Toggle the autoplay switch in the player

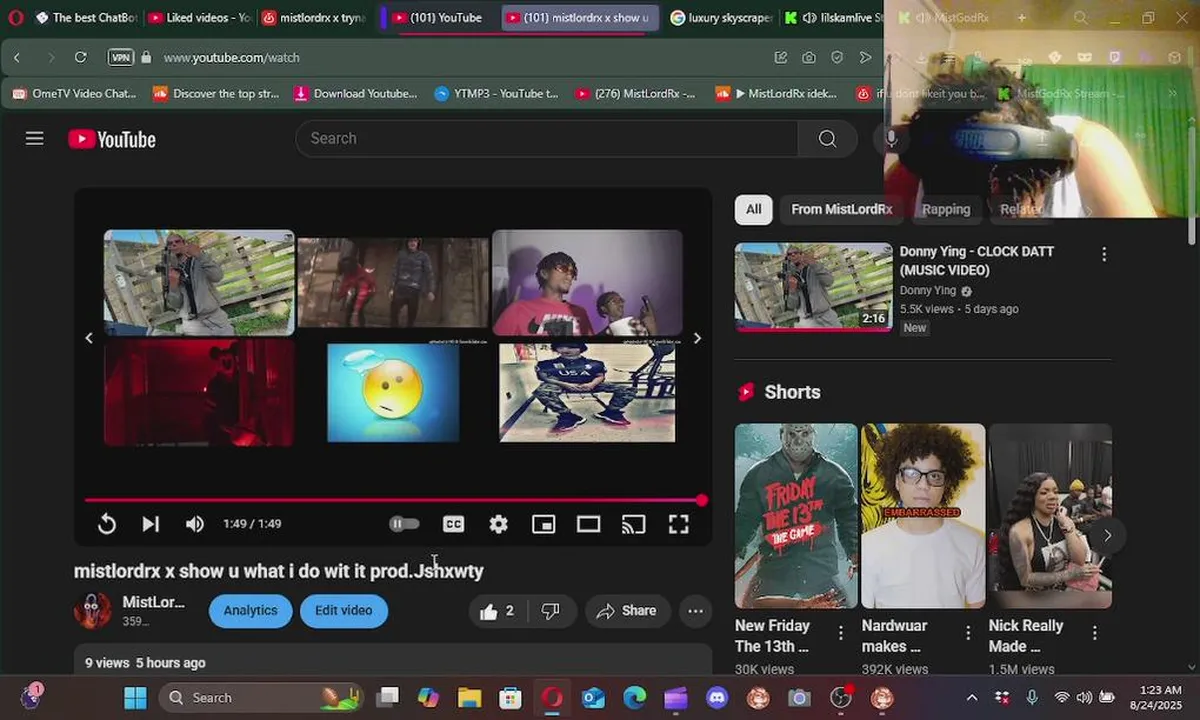[404, 524]
